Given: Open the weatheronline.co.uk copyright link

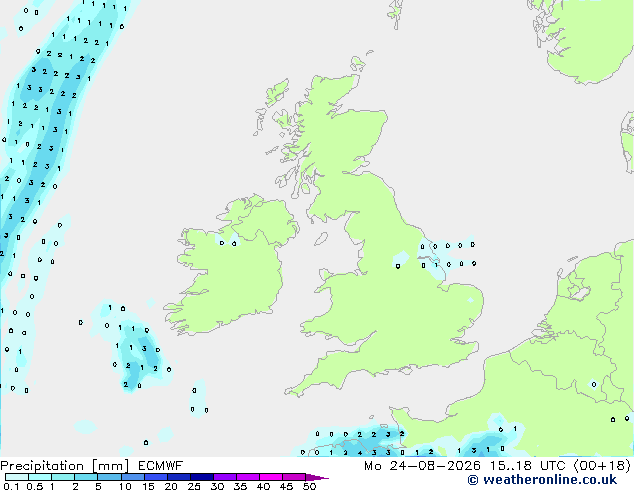Looking at the screenshot, I should (542, 480).
